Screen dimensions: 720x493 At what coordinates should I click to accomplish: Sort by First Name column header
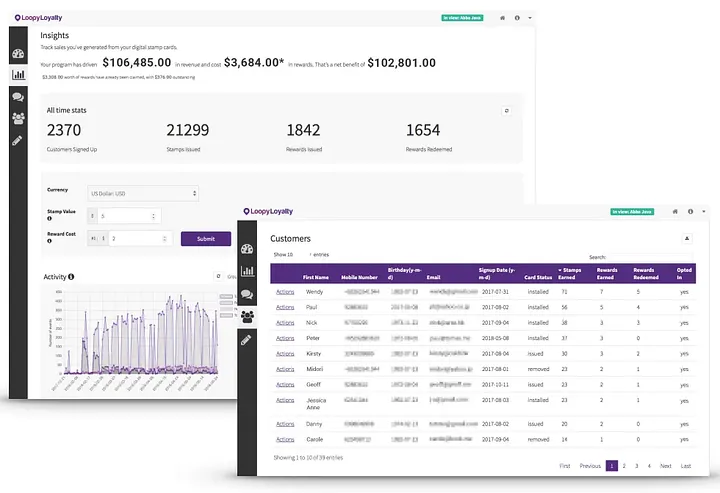click(316, 277)
